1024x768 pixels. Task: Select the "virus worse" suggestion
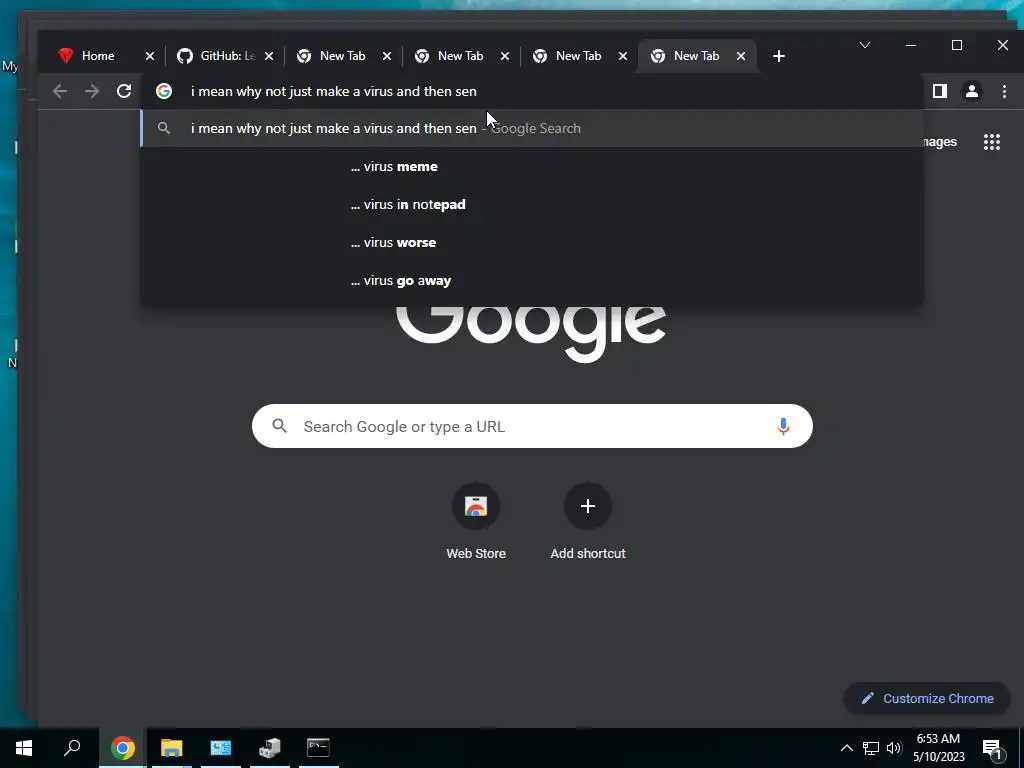point(532,242)
